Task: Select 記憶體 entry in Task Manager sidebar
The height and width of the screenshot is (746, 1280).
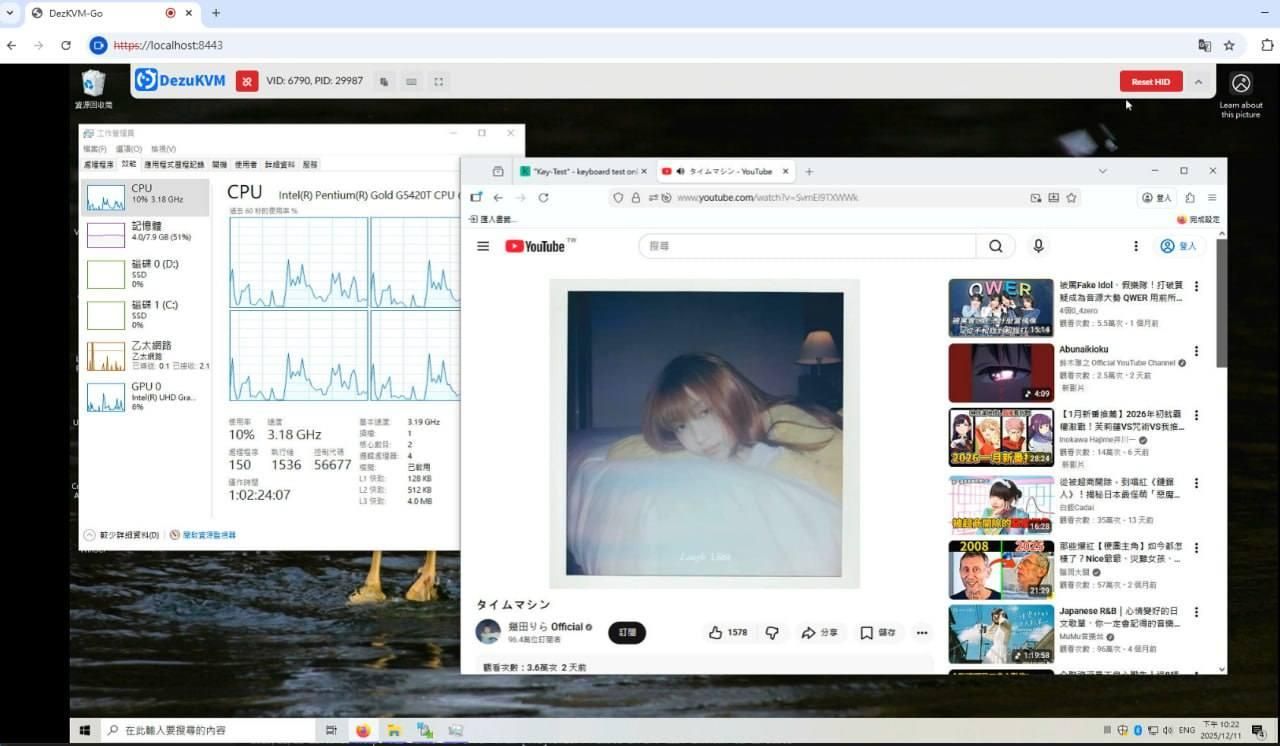Action: (x=145, y=234)
